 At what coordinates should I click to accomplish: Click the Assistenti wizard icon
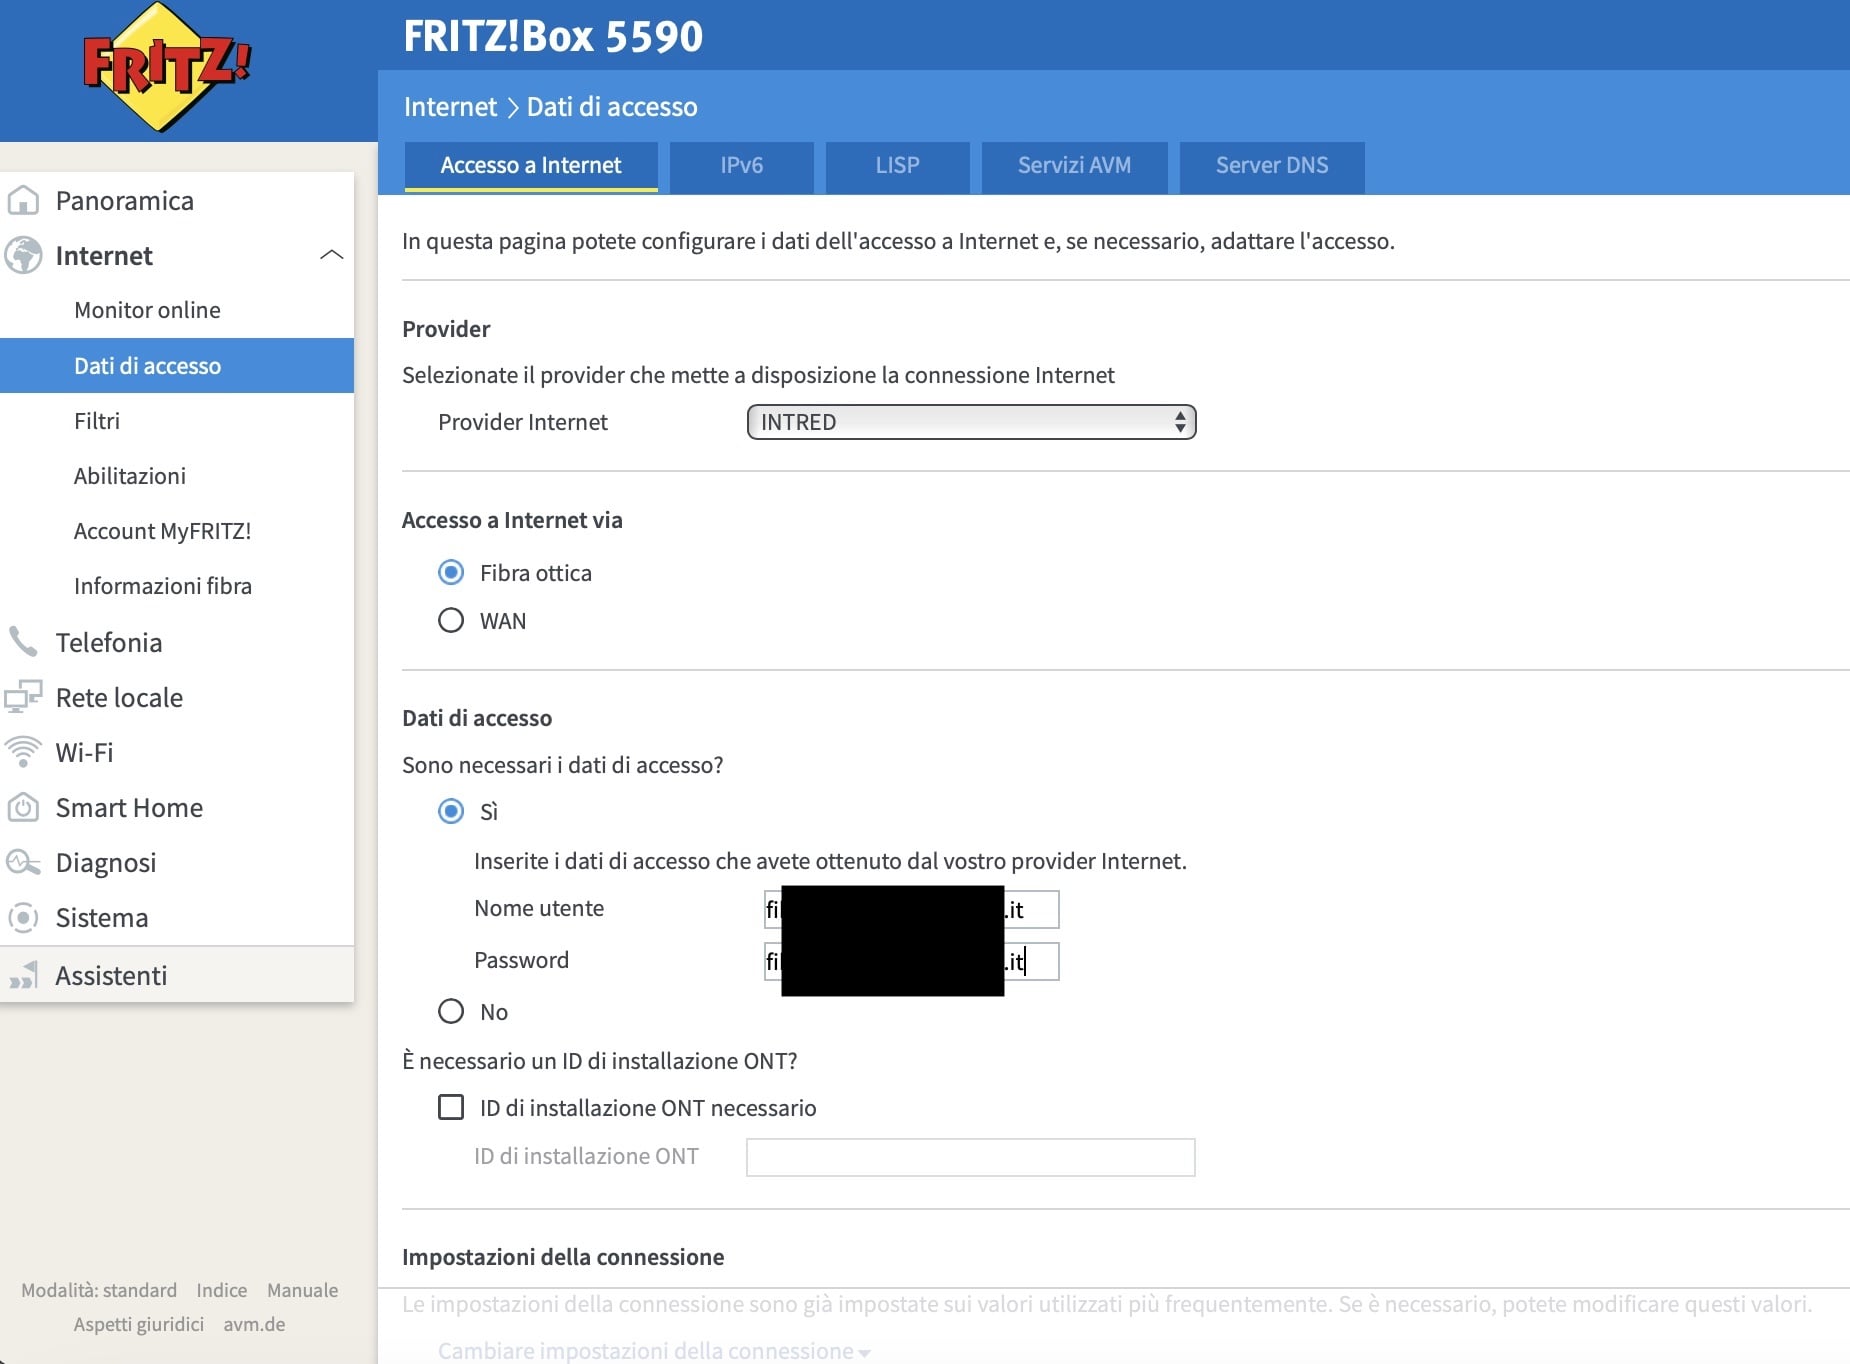click(23, 975)
